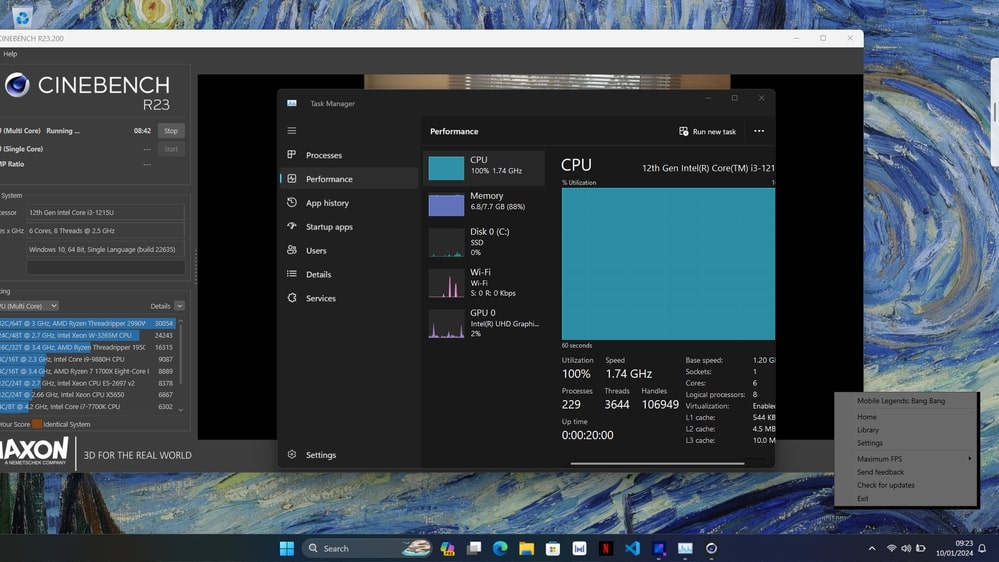Open the Processes page in Task Manager

pos(349,155)
